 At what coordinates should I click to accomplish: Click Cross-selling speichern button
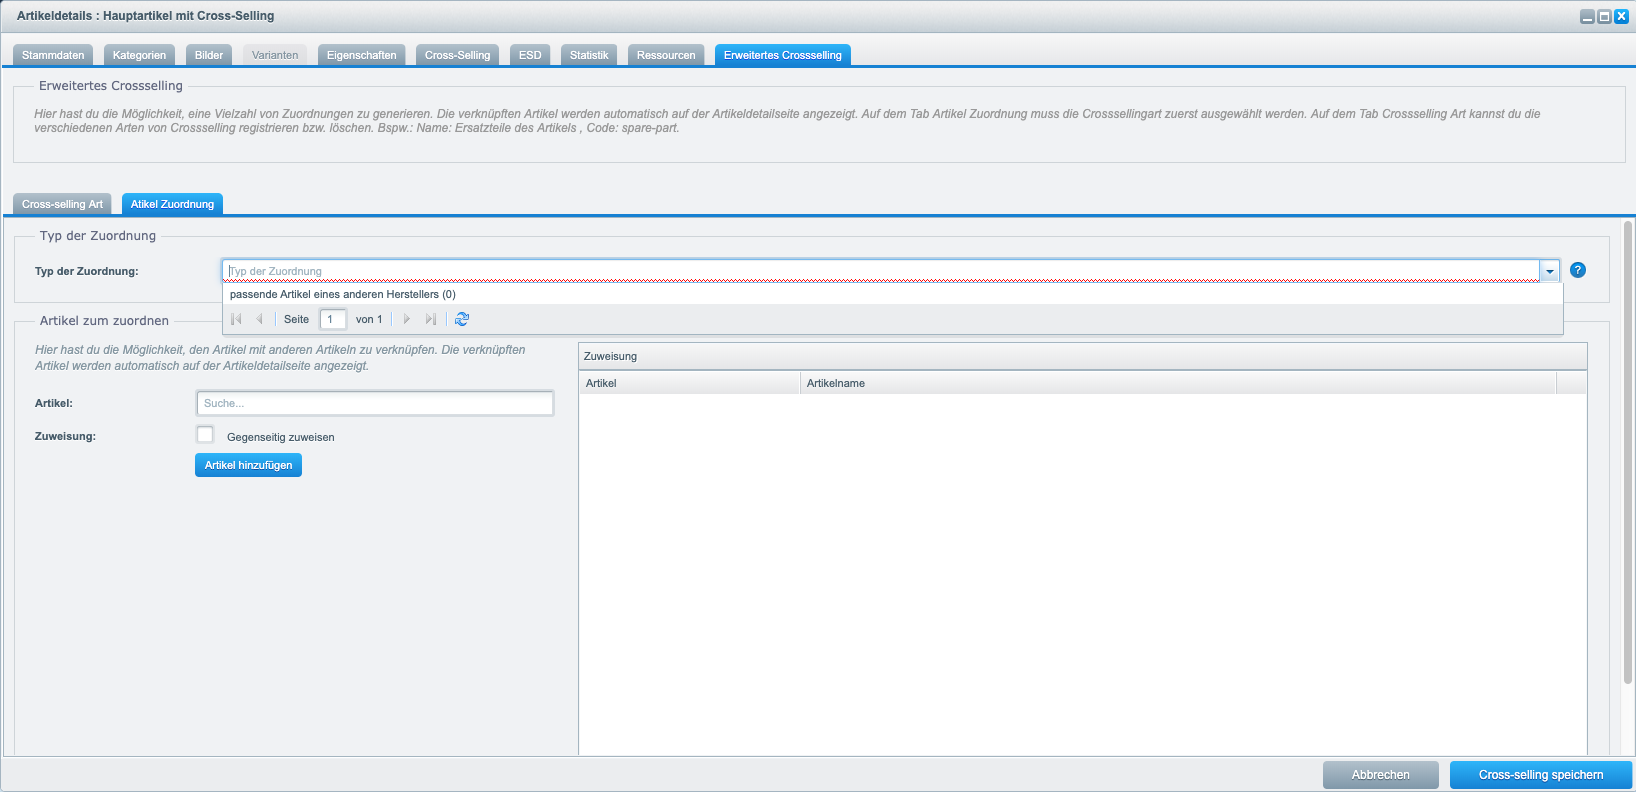click(1541, 775)
